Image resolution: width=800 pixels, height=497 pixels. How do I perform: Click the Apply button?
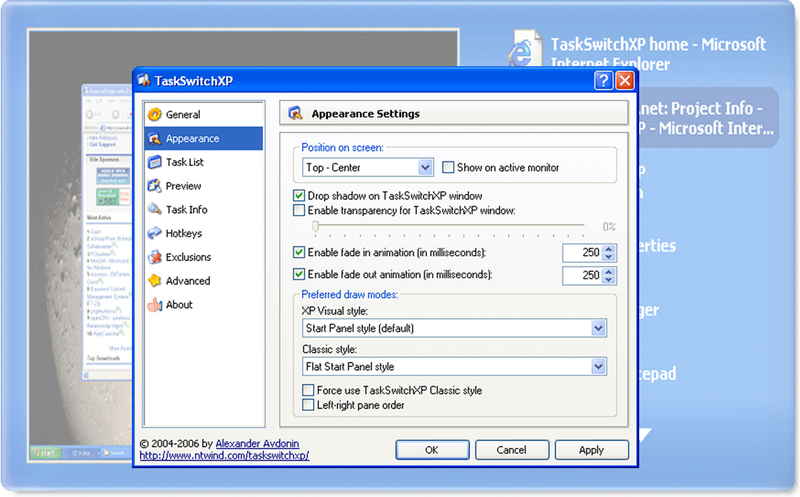pyautogui.click(x=591, y=450)
